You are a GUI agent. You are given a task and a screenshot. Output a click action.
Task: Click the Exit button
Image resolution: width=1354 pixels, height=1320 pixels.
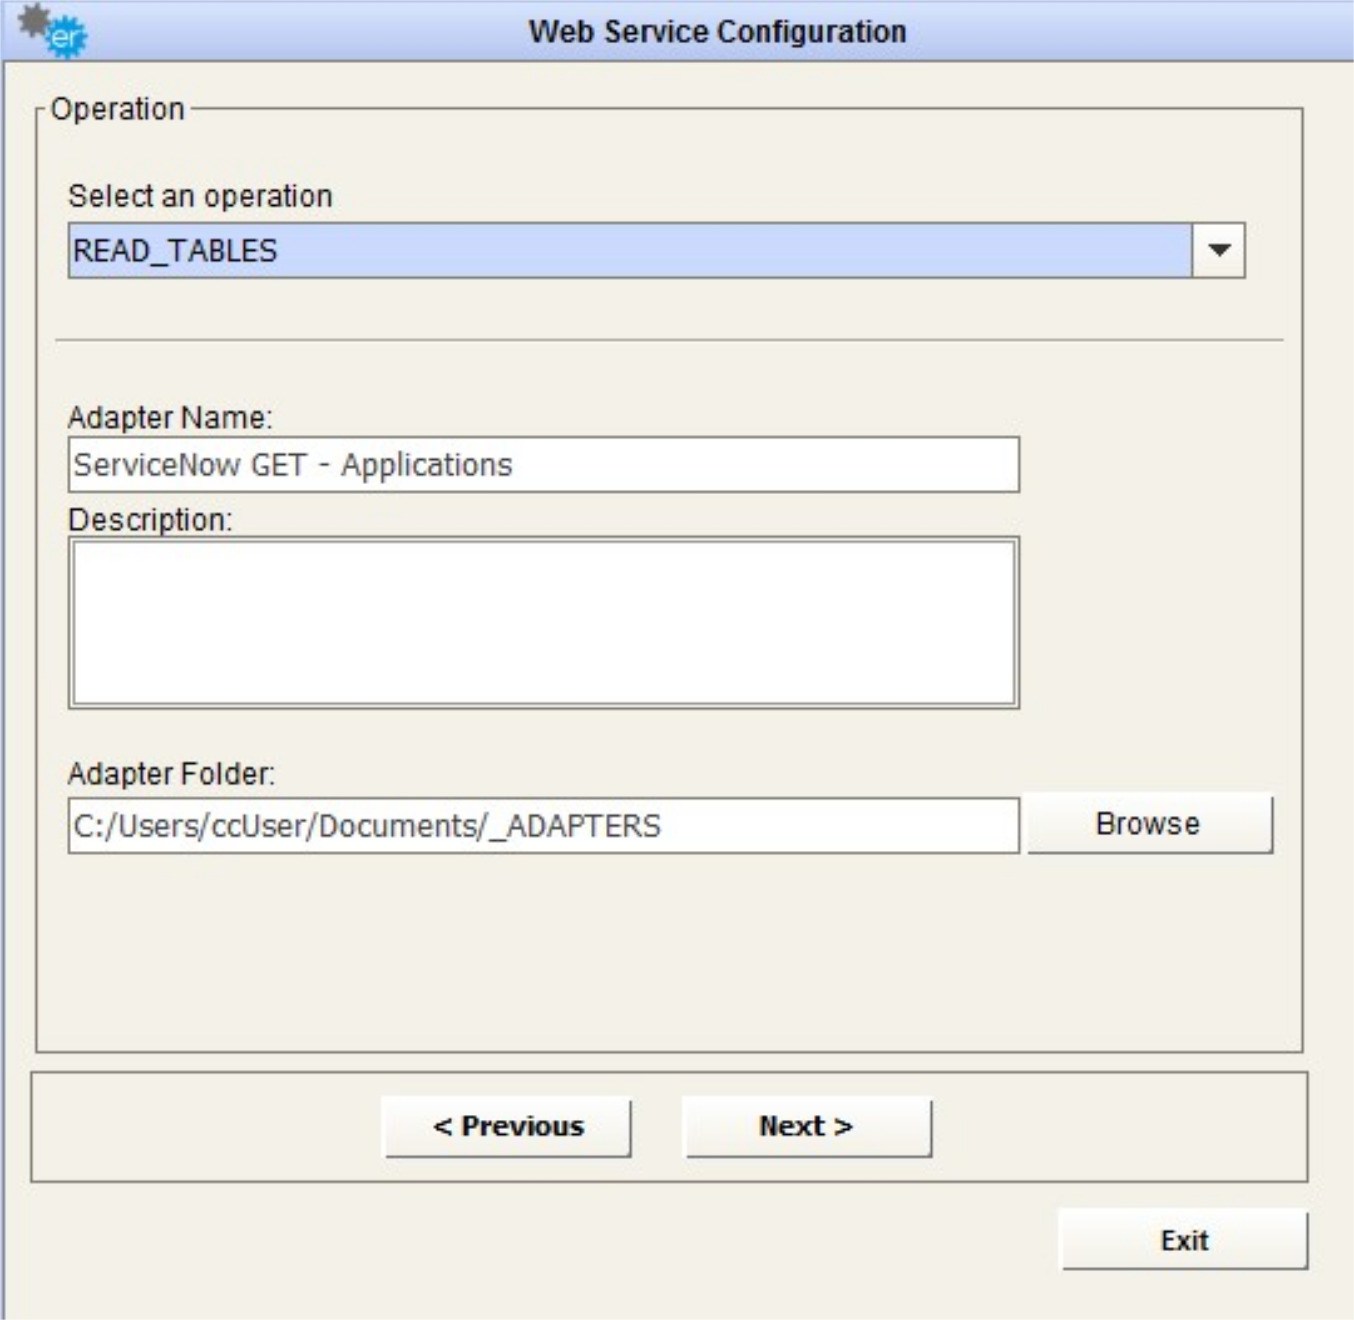click(x=1184, y=1240)
